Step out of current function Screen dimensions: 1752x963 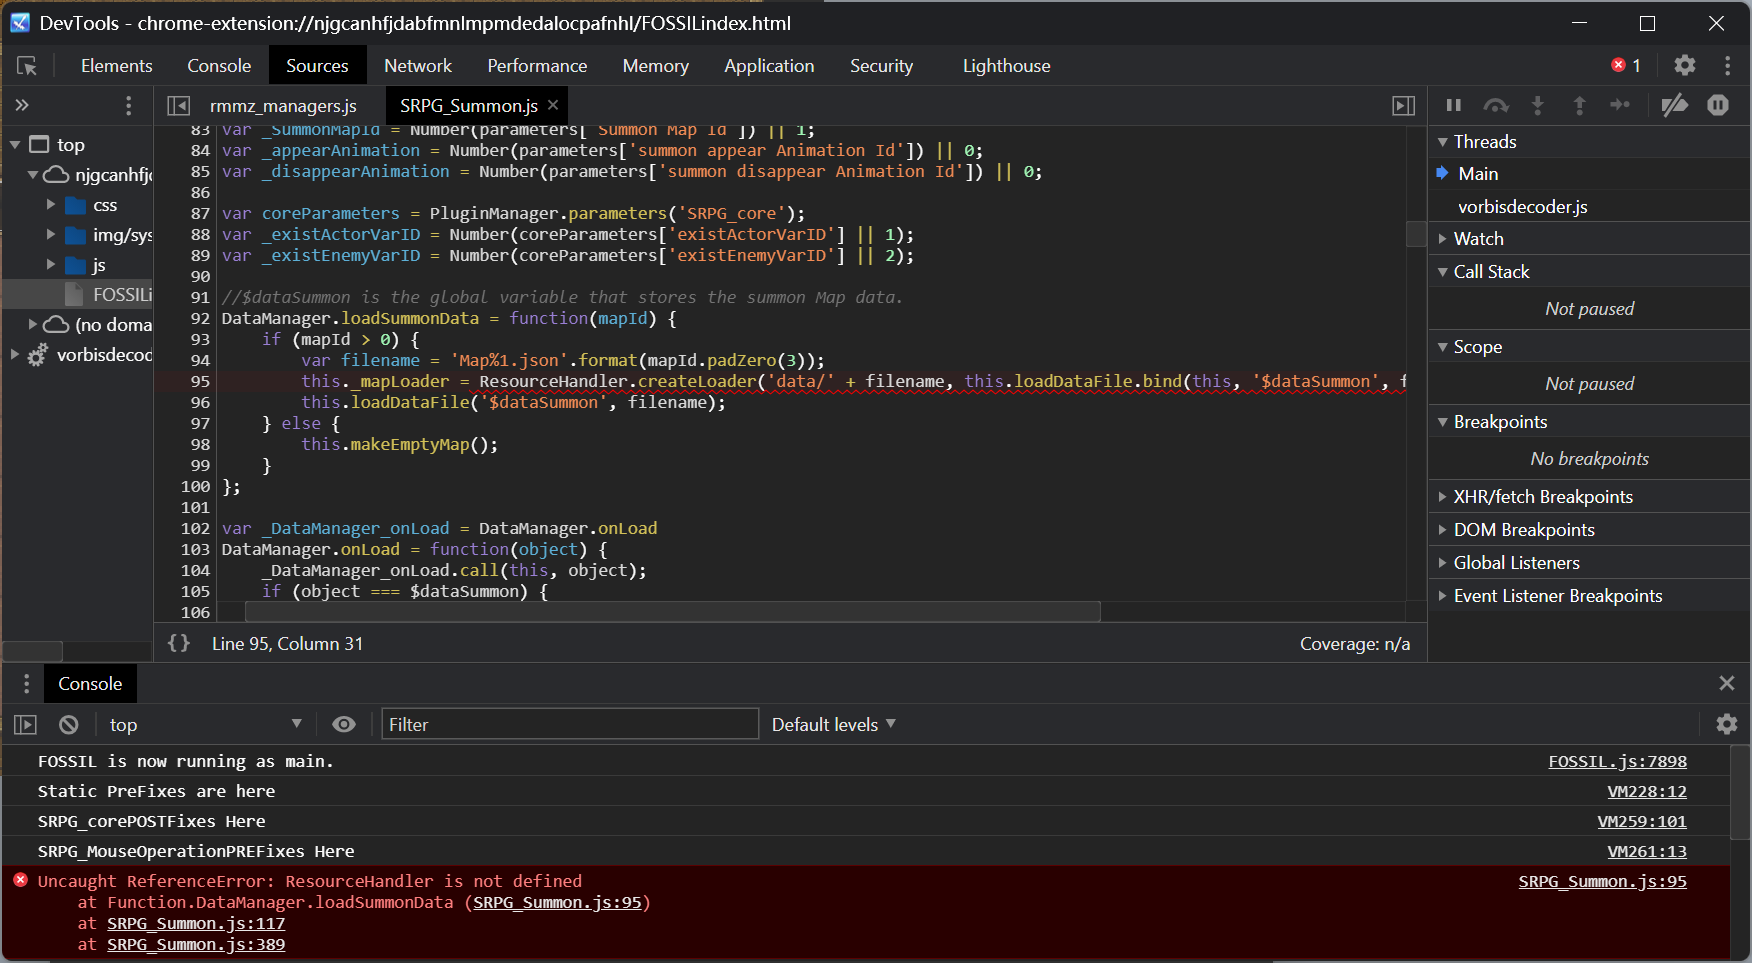point(1579,105)
